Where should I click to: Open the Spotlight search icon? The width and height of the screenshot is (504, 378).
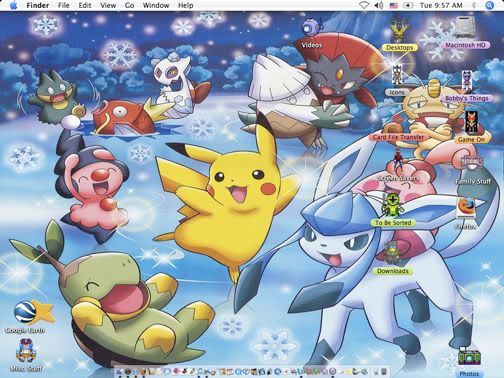(x=490, y=5)
